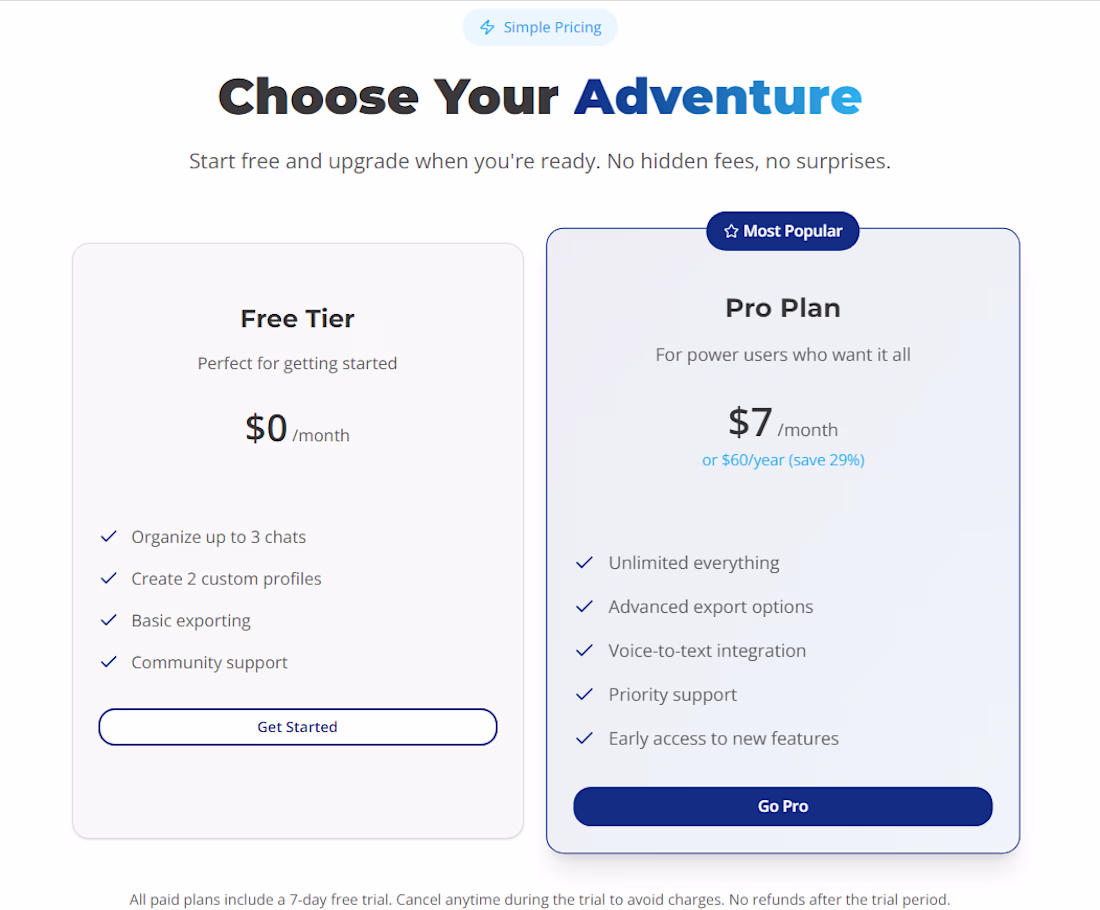Click the lightning bolt Simple Pricing icon
This screenshot has height=910, width=1100.
pyautogui.click(x=487, y=28)
